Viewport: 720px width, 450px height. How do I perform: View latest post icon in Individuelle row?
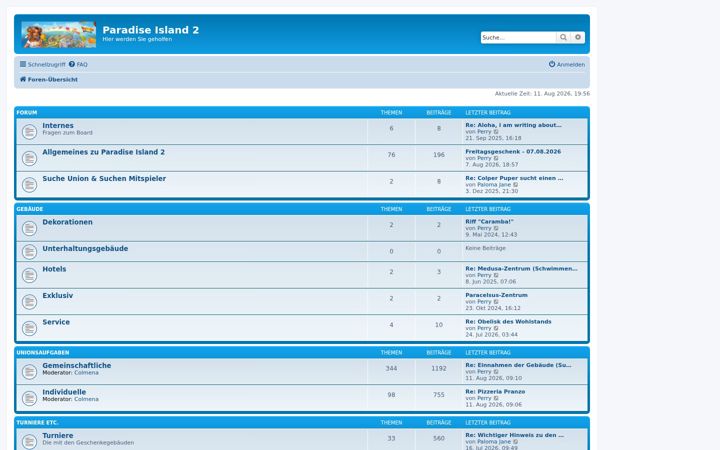click(x=496, y=399)
